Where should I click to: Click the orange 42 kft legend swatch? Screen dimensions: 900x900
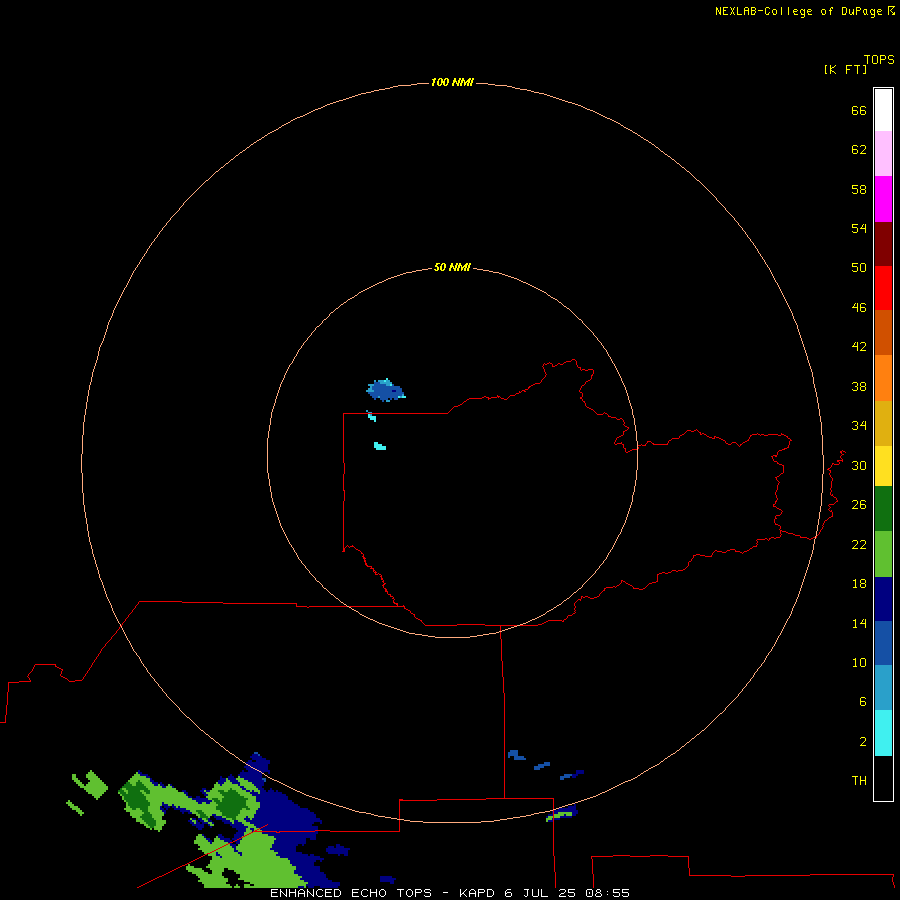coord(883,378)
